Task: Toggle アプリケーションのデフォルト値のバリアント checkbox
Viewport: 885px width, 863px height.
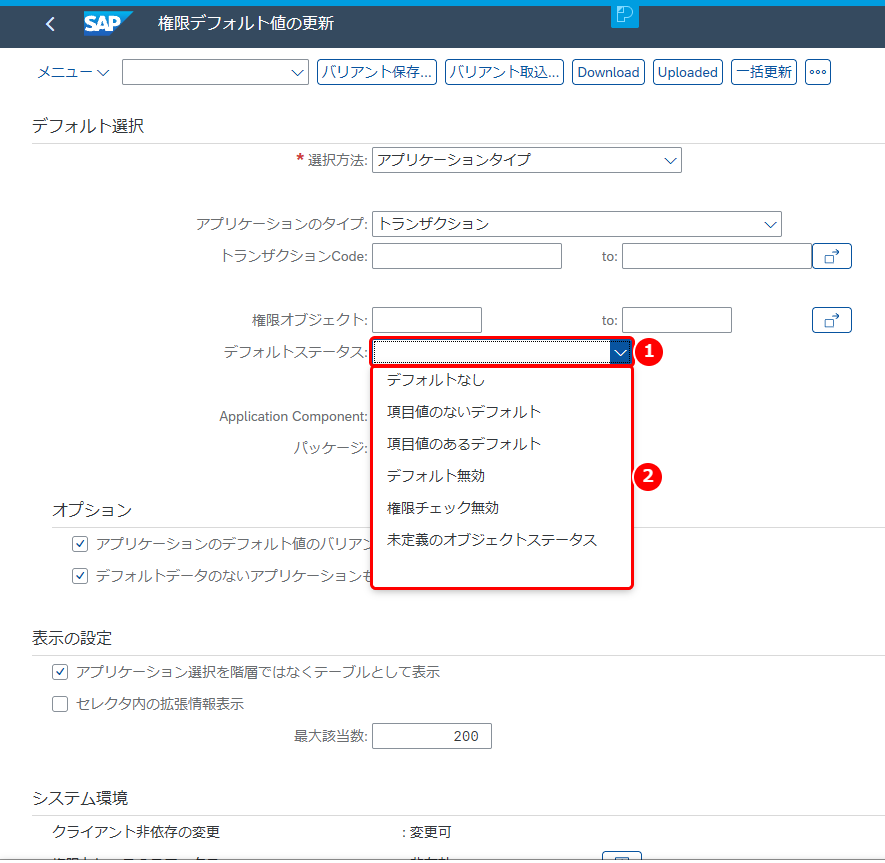Action: [x=80, y=544]
